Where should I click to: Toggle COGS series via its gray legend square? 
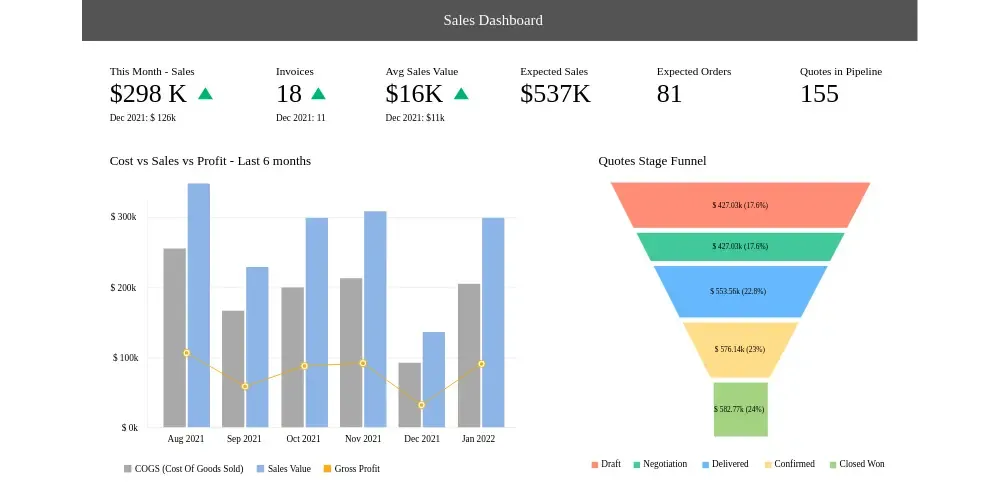click(x=128, y=469)
